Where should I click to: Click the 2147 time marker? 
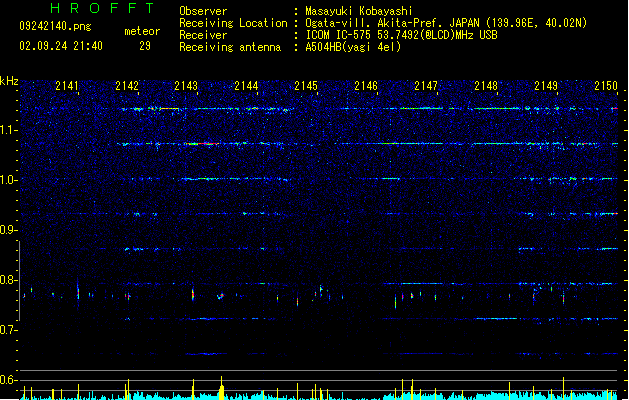tap(426, 86)
